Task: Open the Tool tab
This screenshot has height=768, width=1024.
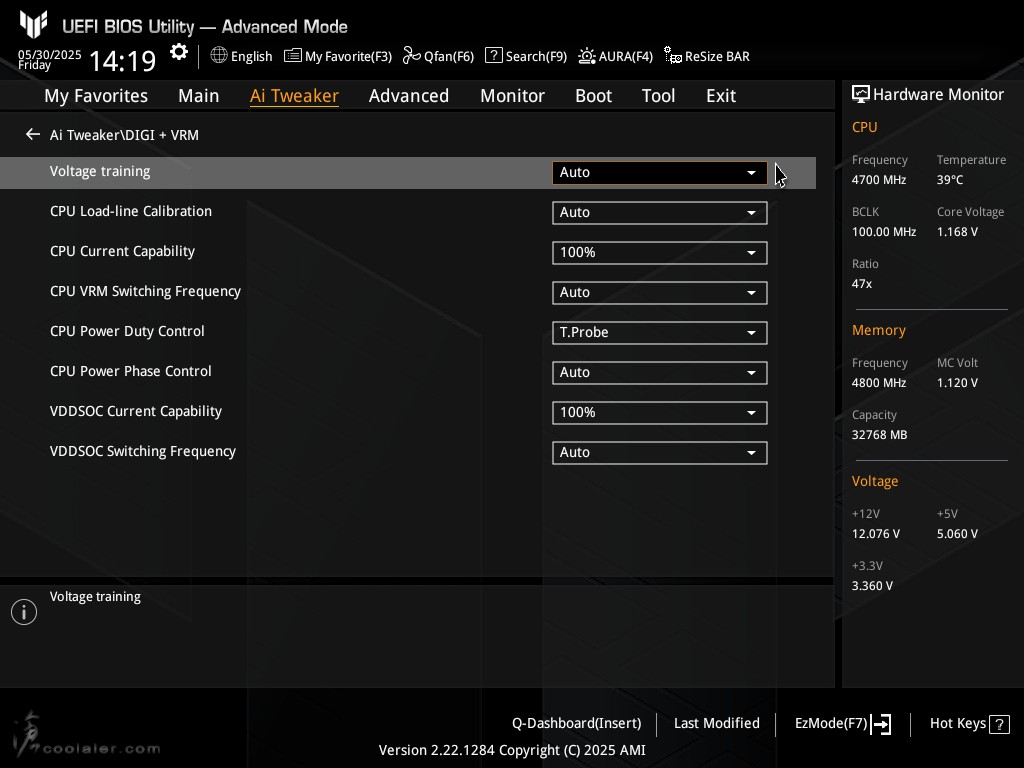Action: pyautogui.click(x=658, y=96)
